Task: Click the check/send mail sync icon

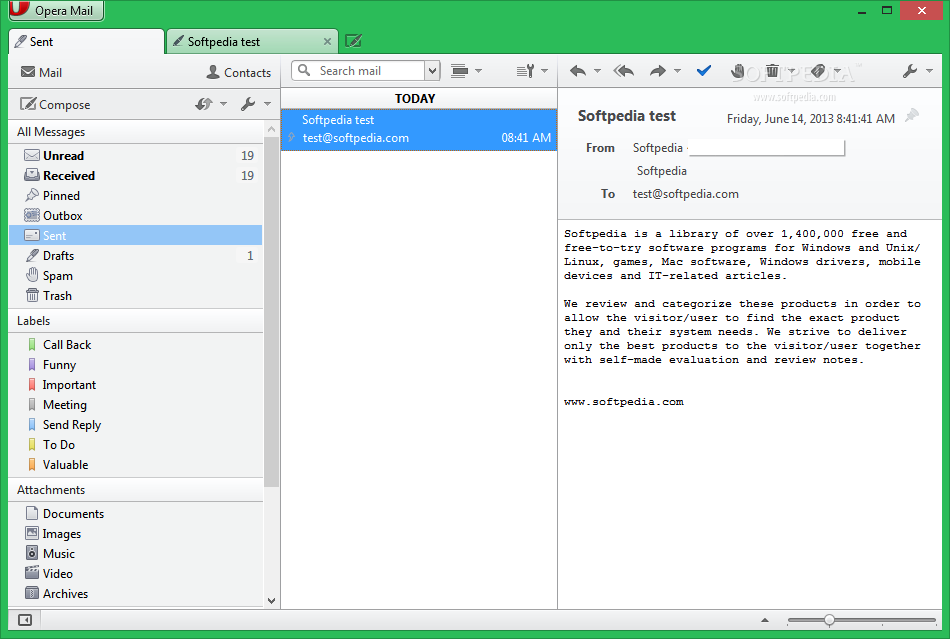Action: (204, 104)
